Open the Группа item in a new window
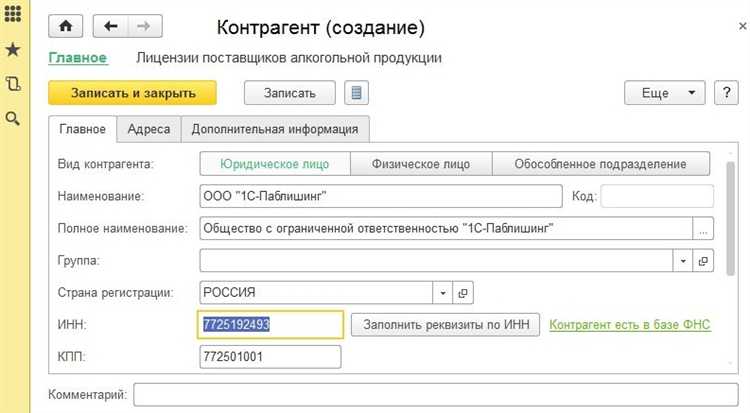Image resolution: width=750 pixels, height=413 pixels. (703, 261)
